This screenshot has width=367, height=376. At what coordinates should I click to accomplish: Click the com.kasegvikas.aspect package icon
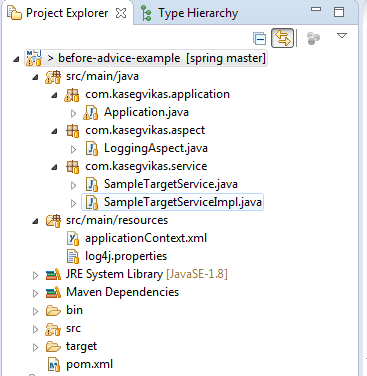coord(72,131)
